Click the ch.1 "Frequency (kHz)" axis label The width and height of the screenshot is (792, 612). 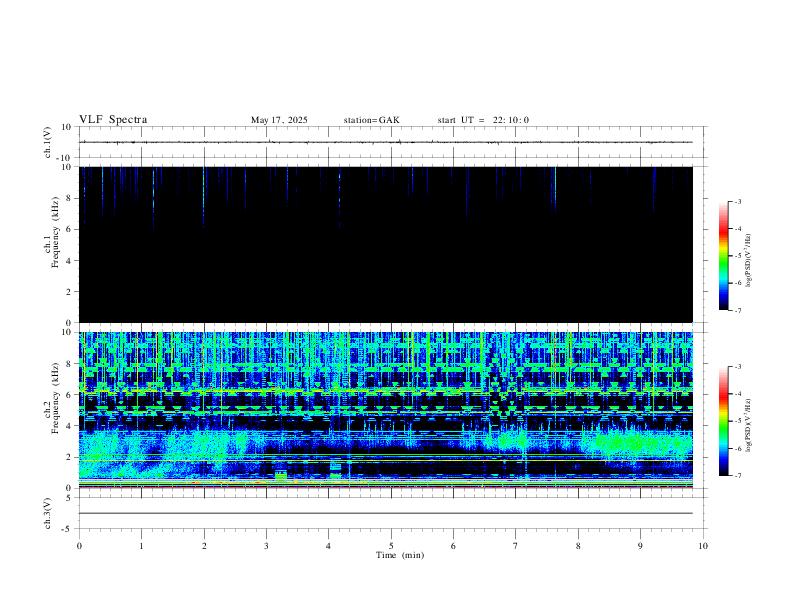point(56,232)
